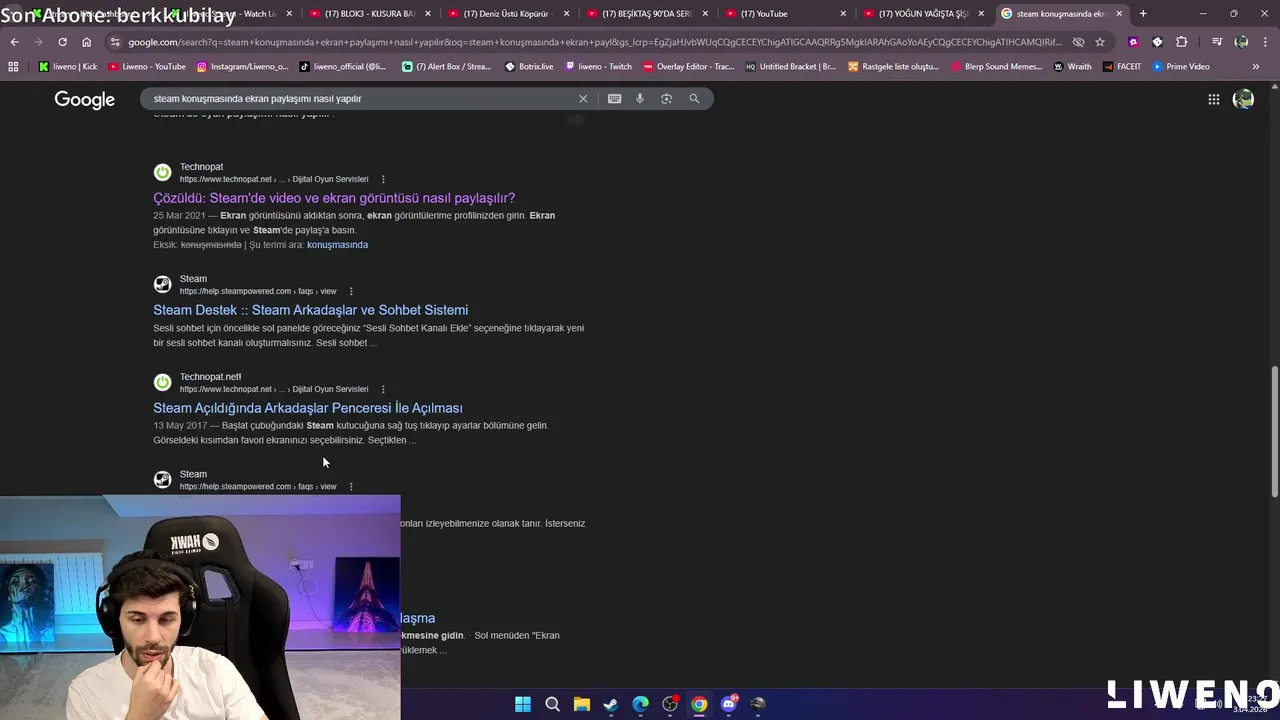Open the on-screen keyboard input tool
1280x720 pixels.
(614, 99)
